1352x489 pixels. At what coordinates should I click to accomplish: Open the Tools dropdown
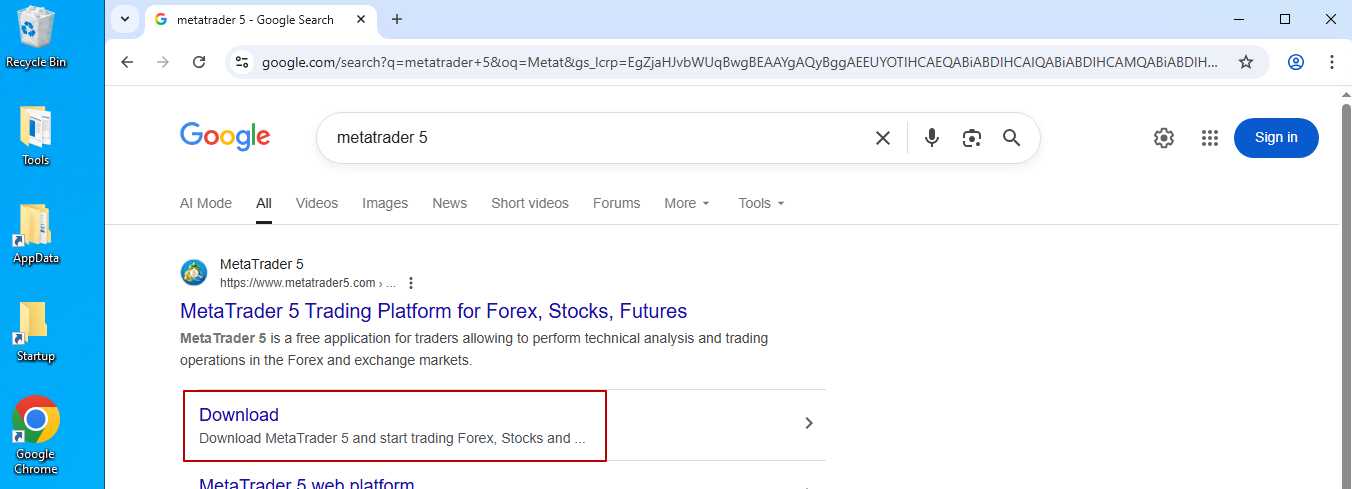761,203
